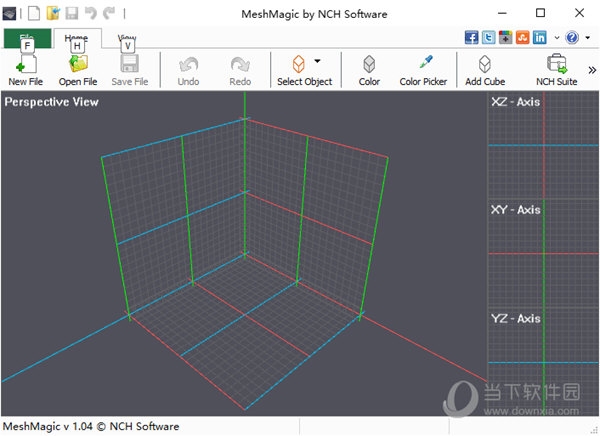Open the Help question mark icon
Screen dimensions: 600x436
click(572, 38)
